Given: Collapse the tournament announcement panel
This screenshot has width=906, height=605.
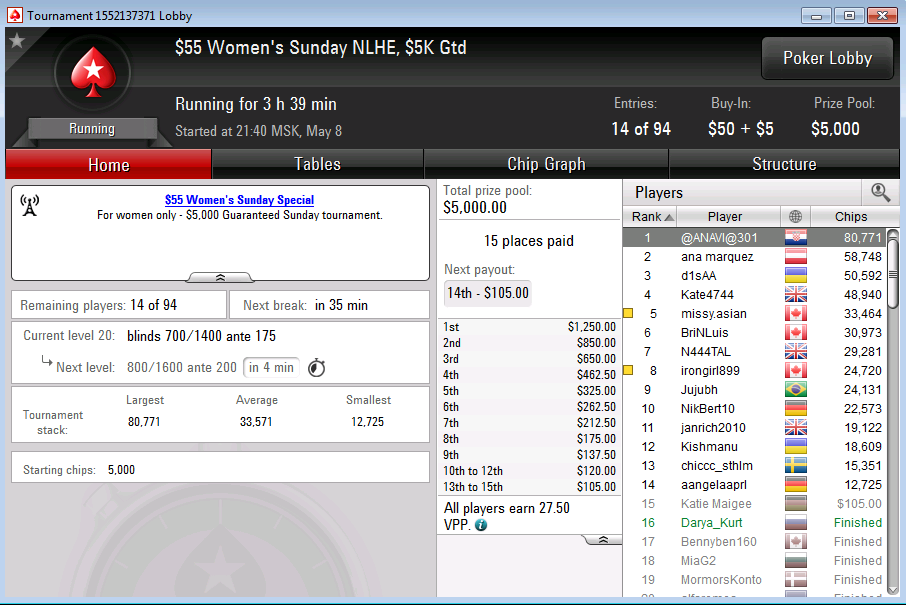Looking at the screenshot, I should [220, 278].
